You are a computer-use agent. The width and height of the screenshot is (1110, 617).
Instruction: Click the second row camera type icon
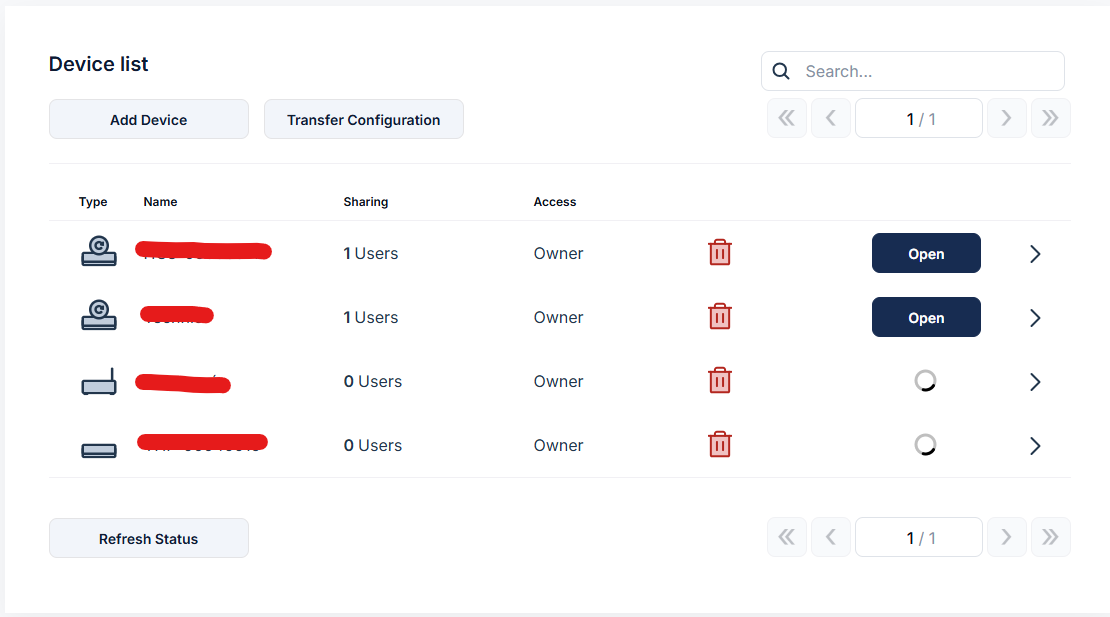click(x=99, y=315)
